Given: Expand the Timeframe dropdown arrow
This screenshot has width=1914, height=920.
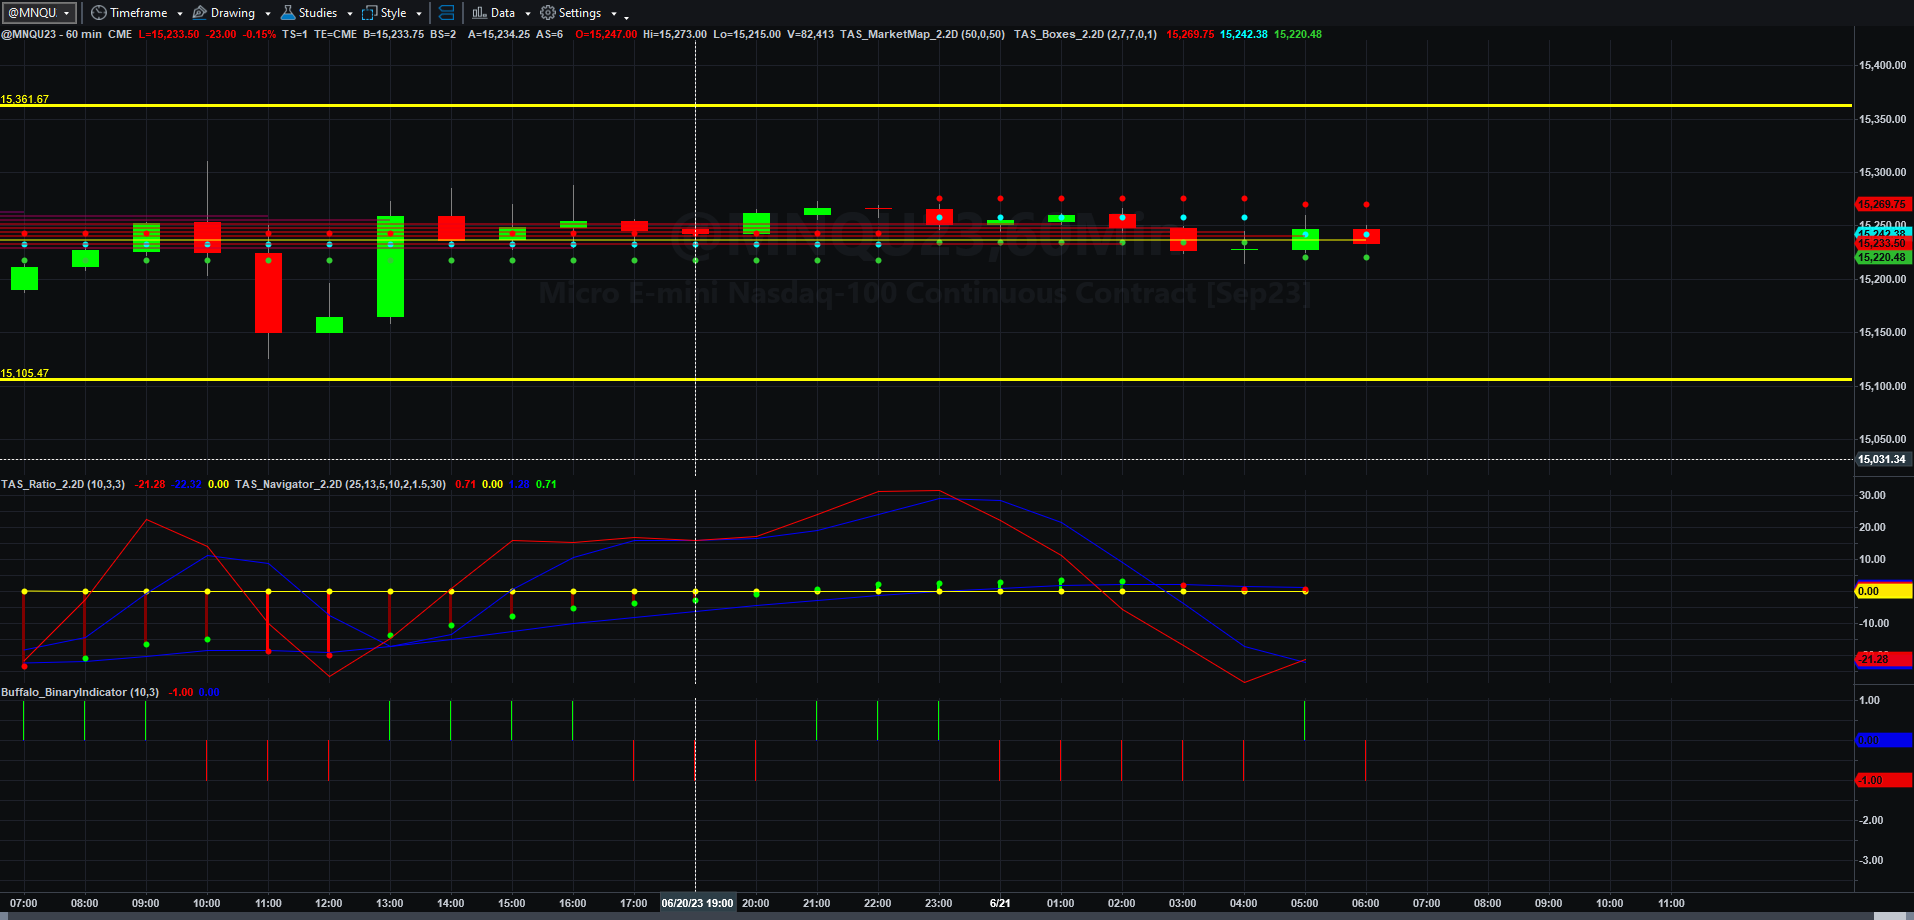Looking at the screenshot, I should pyautogui.click(x=180, y=14).
